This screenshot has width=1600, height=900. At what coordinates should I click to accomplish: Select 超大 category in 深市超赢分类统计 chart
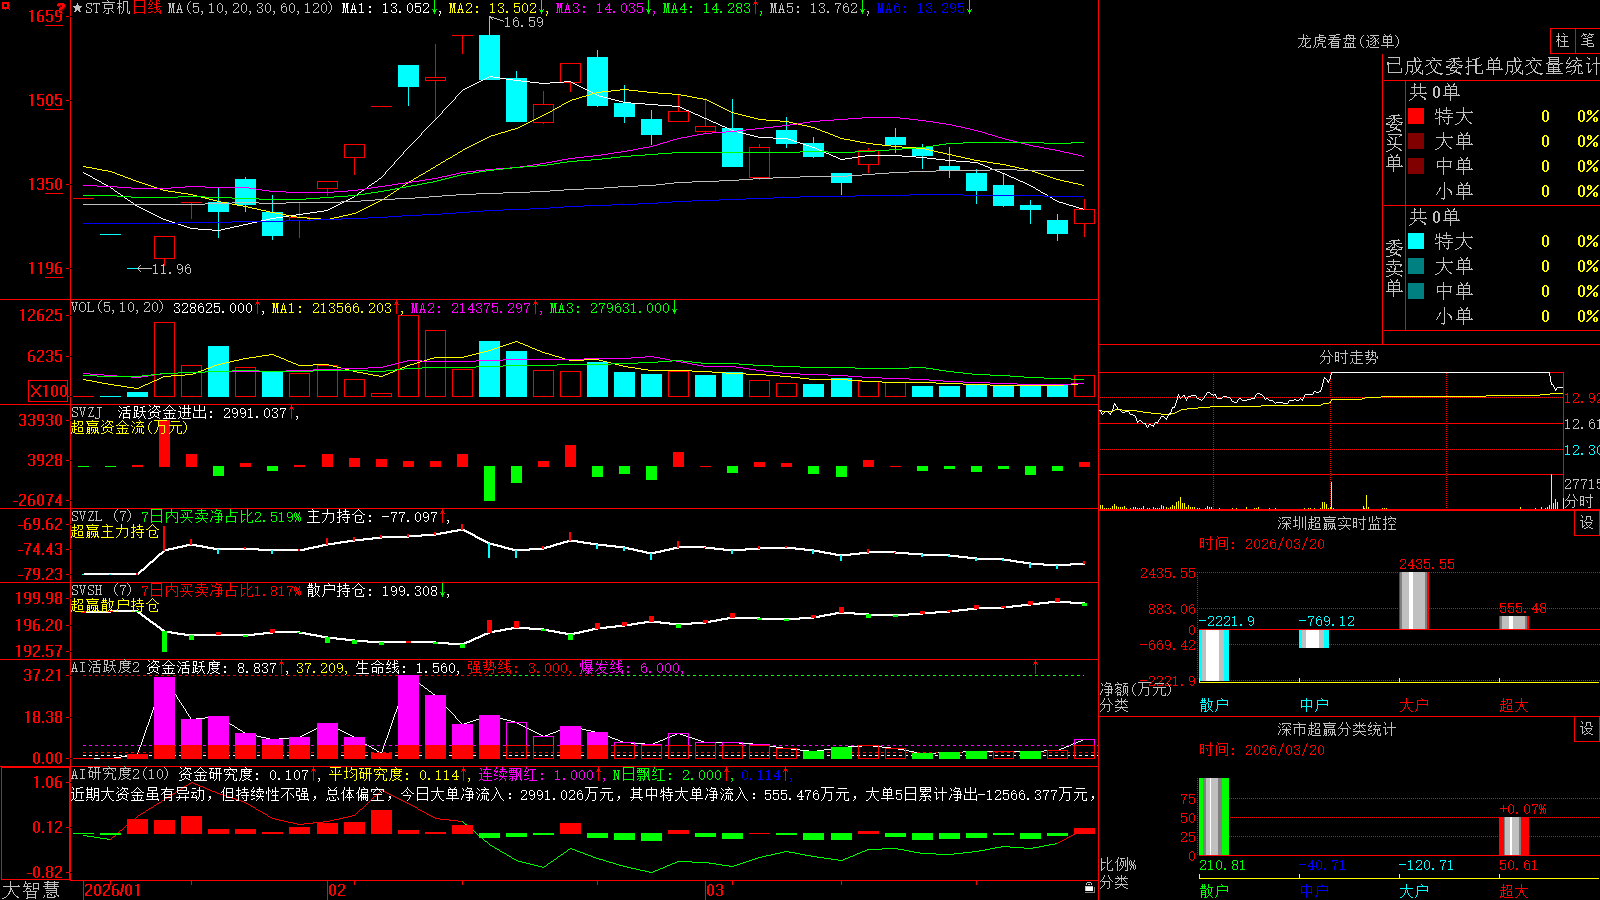coord(1514,890)
